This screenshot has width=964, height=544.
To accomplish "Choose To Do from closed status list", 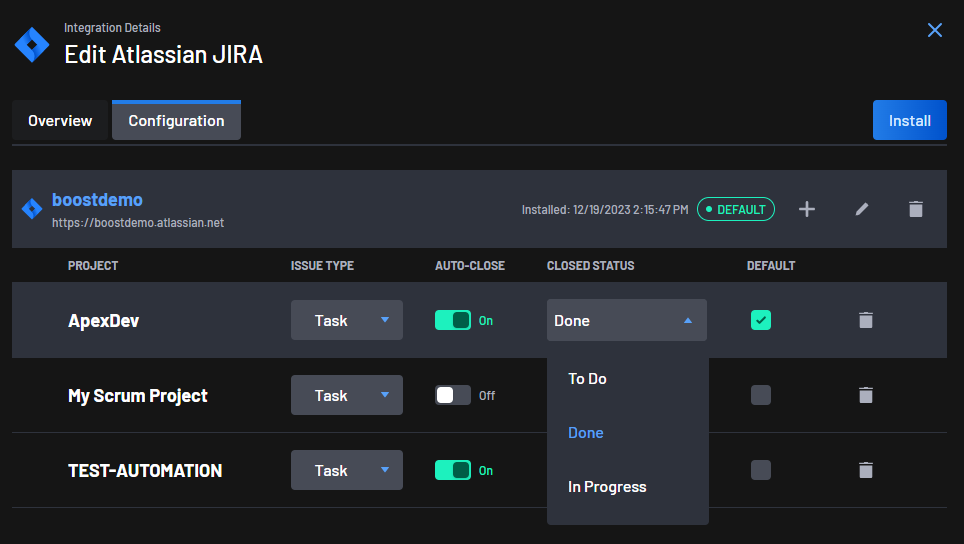I will (x=628, y=379).
